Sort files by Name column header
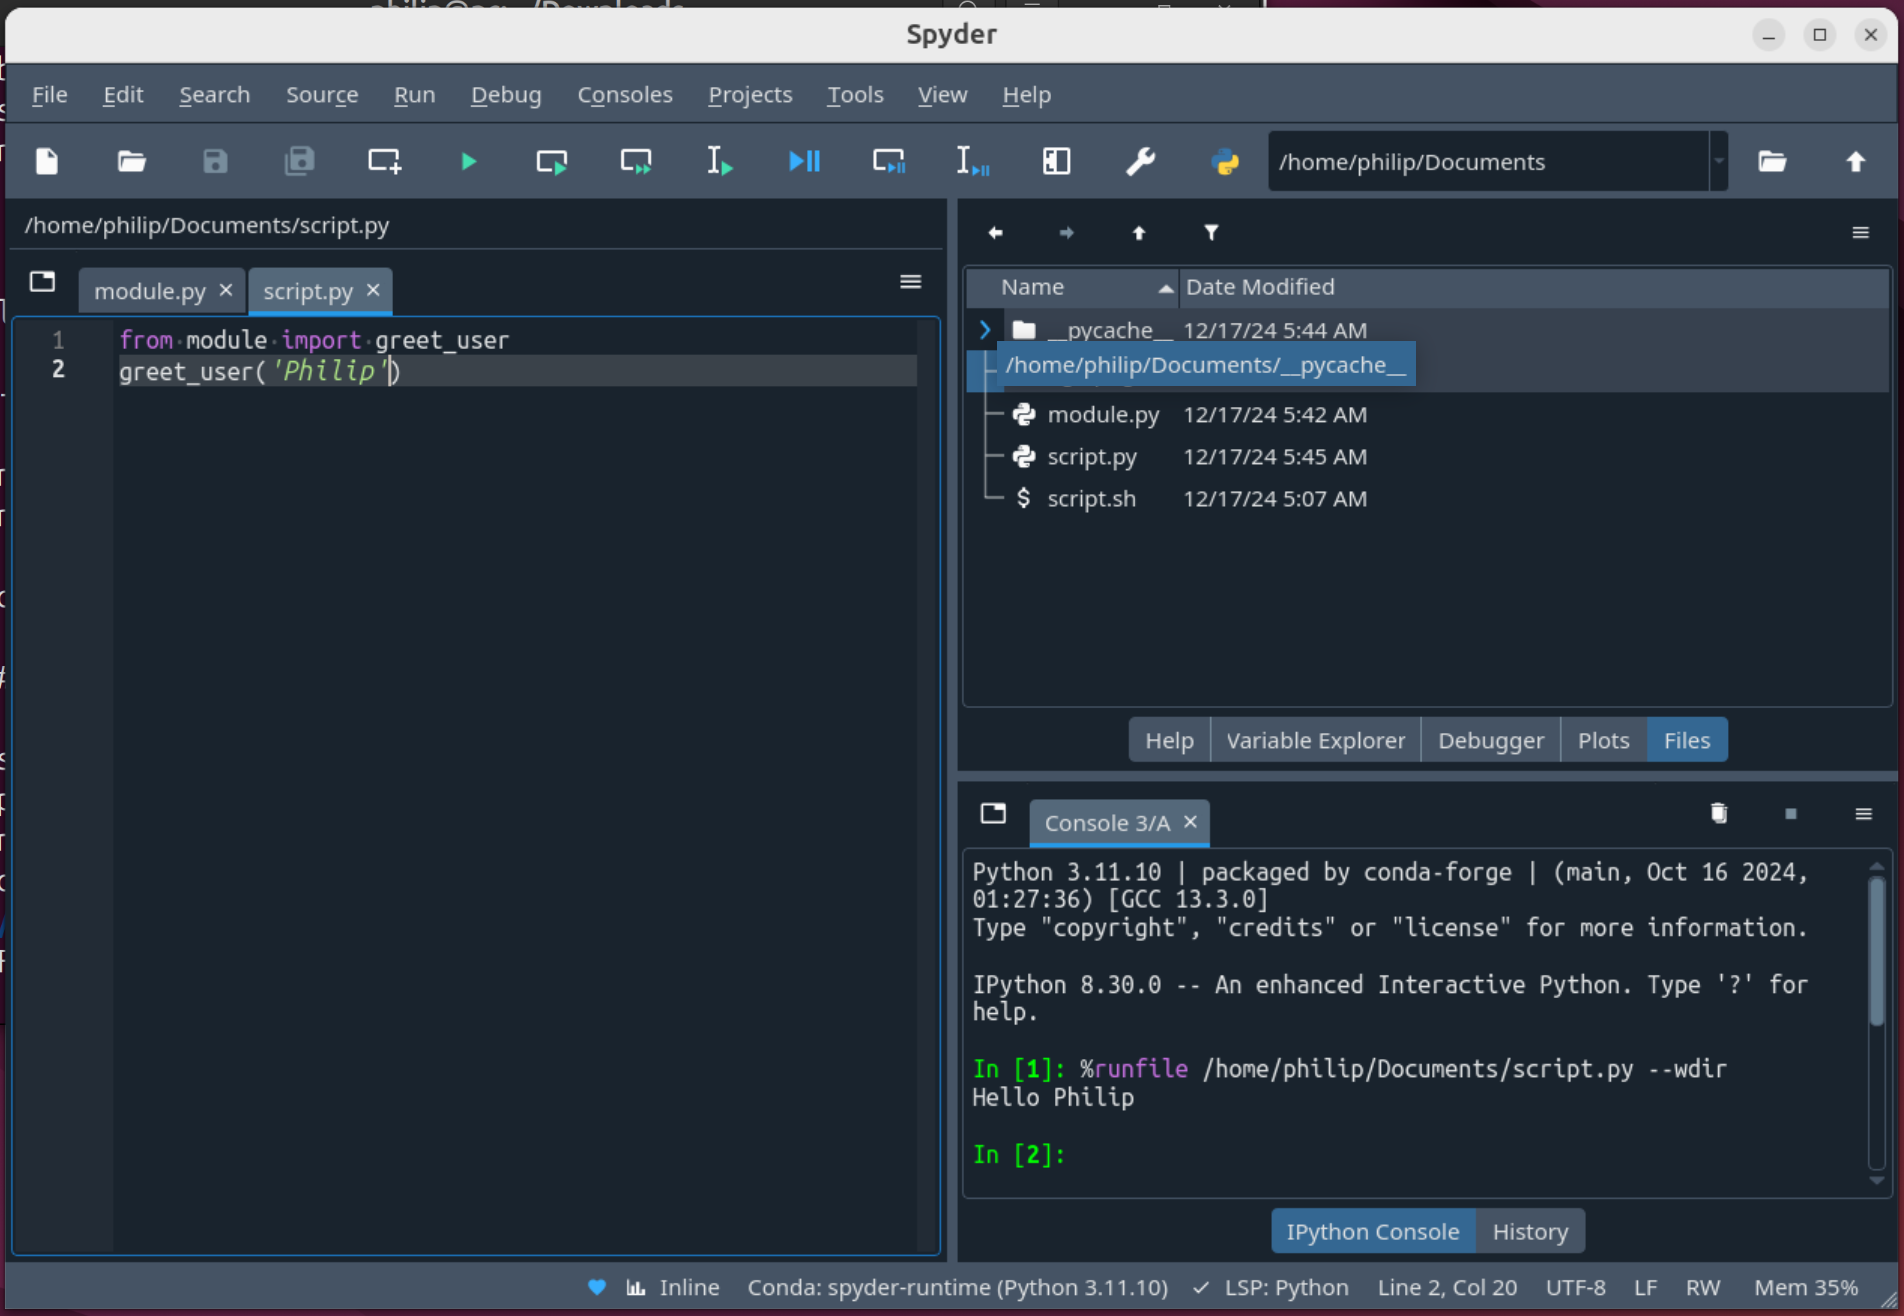1904x1316 pixels. 1072,287
